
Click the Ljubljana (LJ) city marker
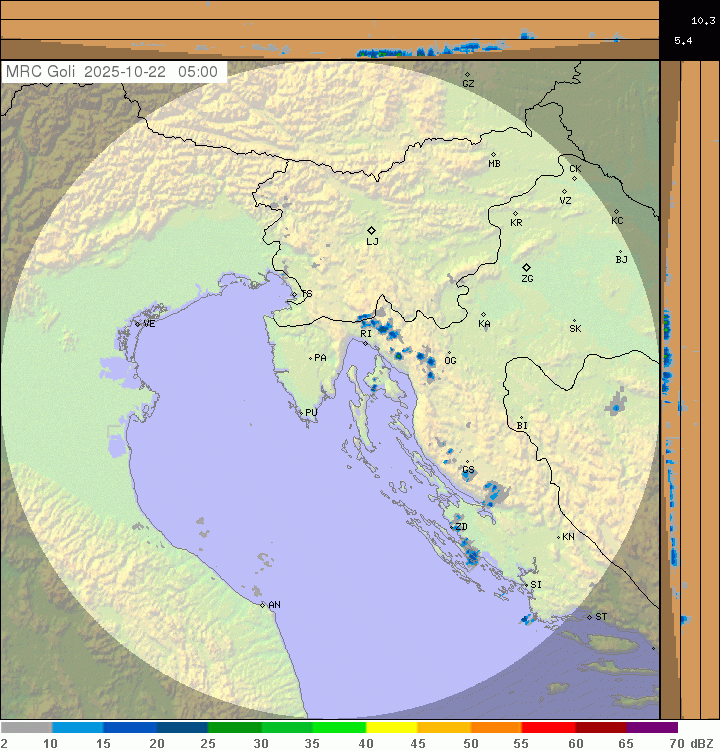[371, 230]
